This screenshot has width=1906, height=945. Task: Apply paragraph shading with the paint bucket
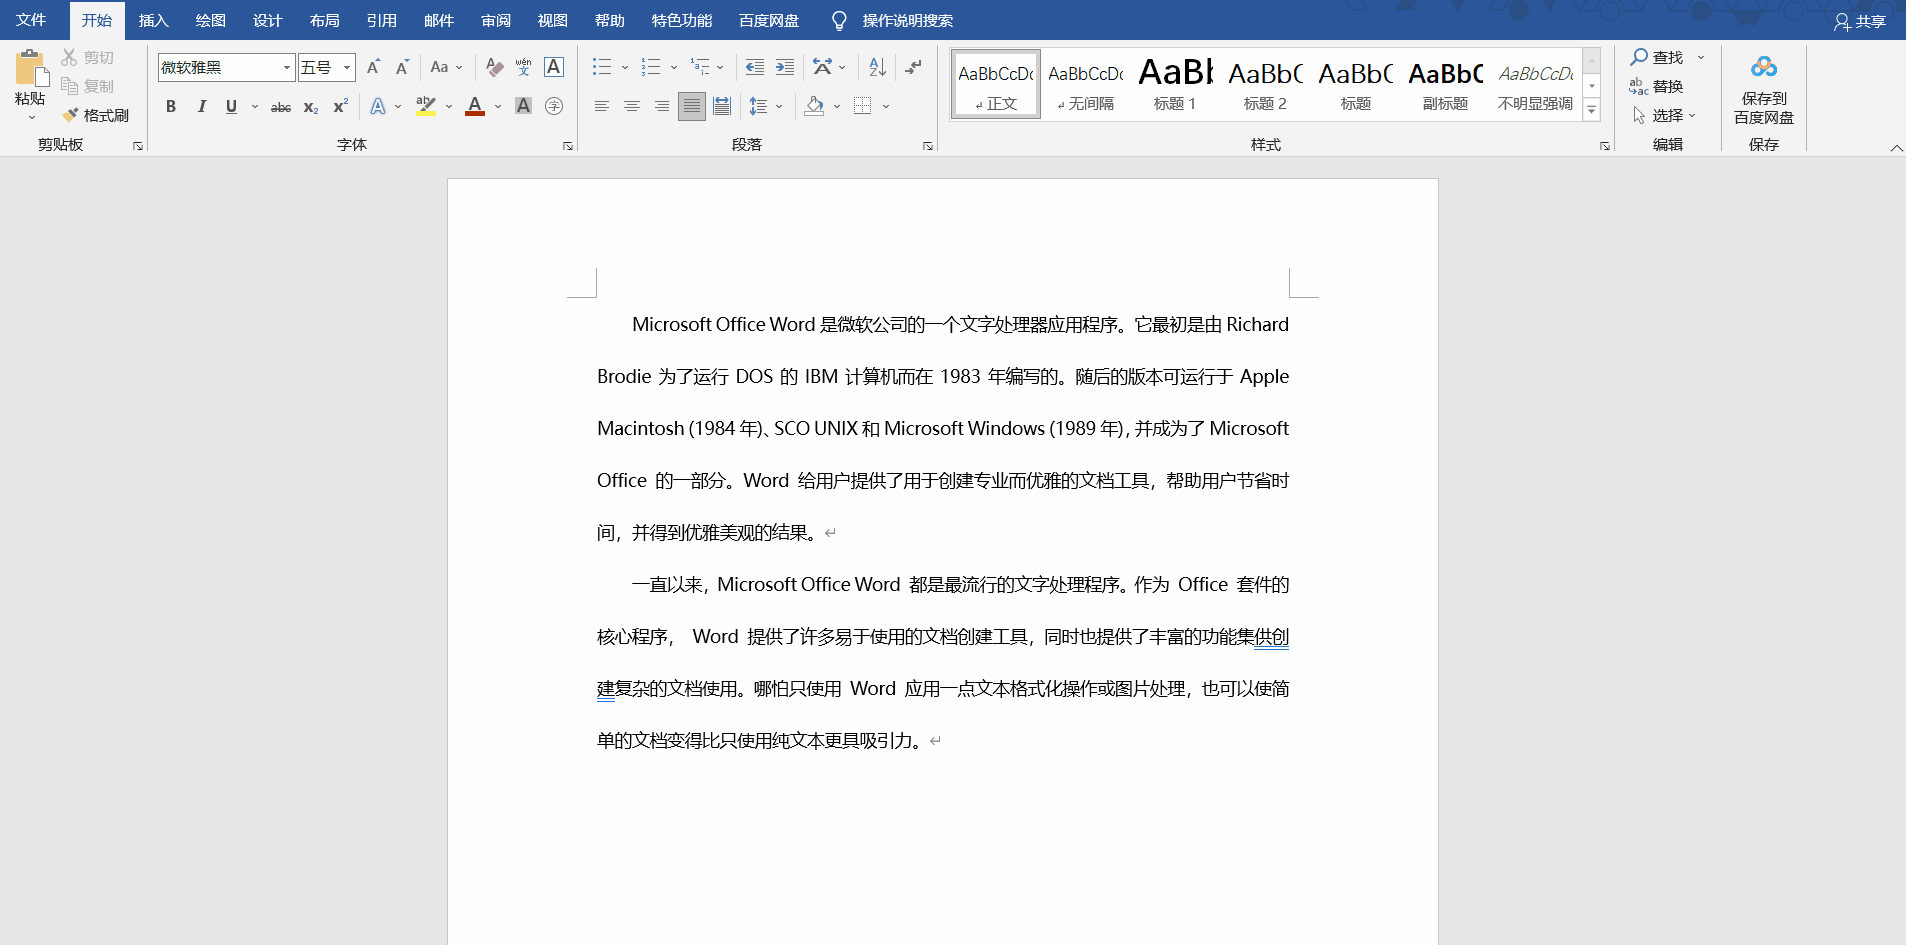[x=815, y=106]
